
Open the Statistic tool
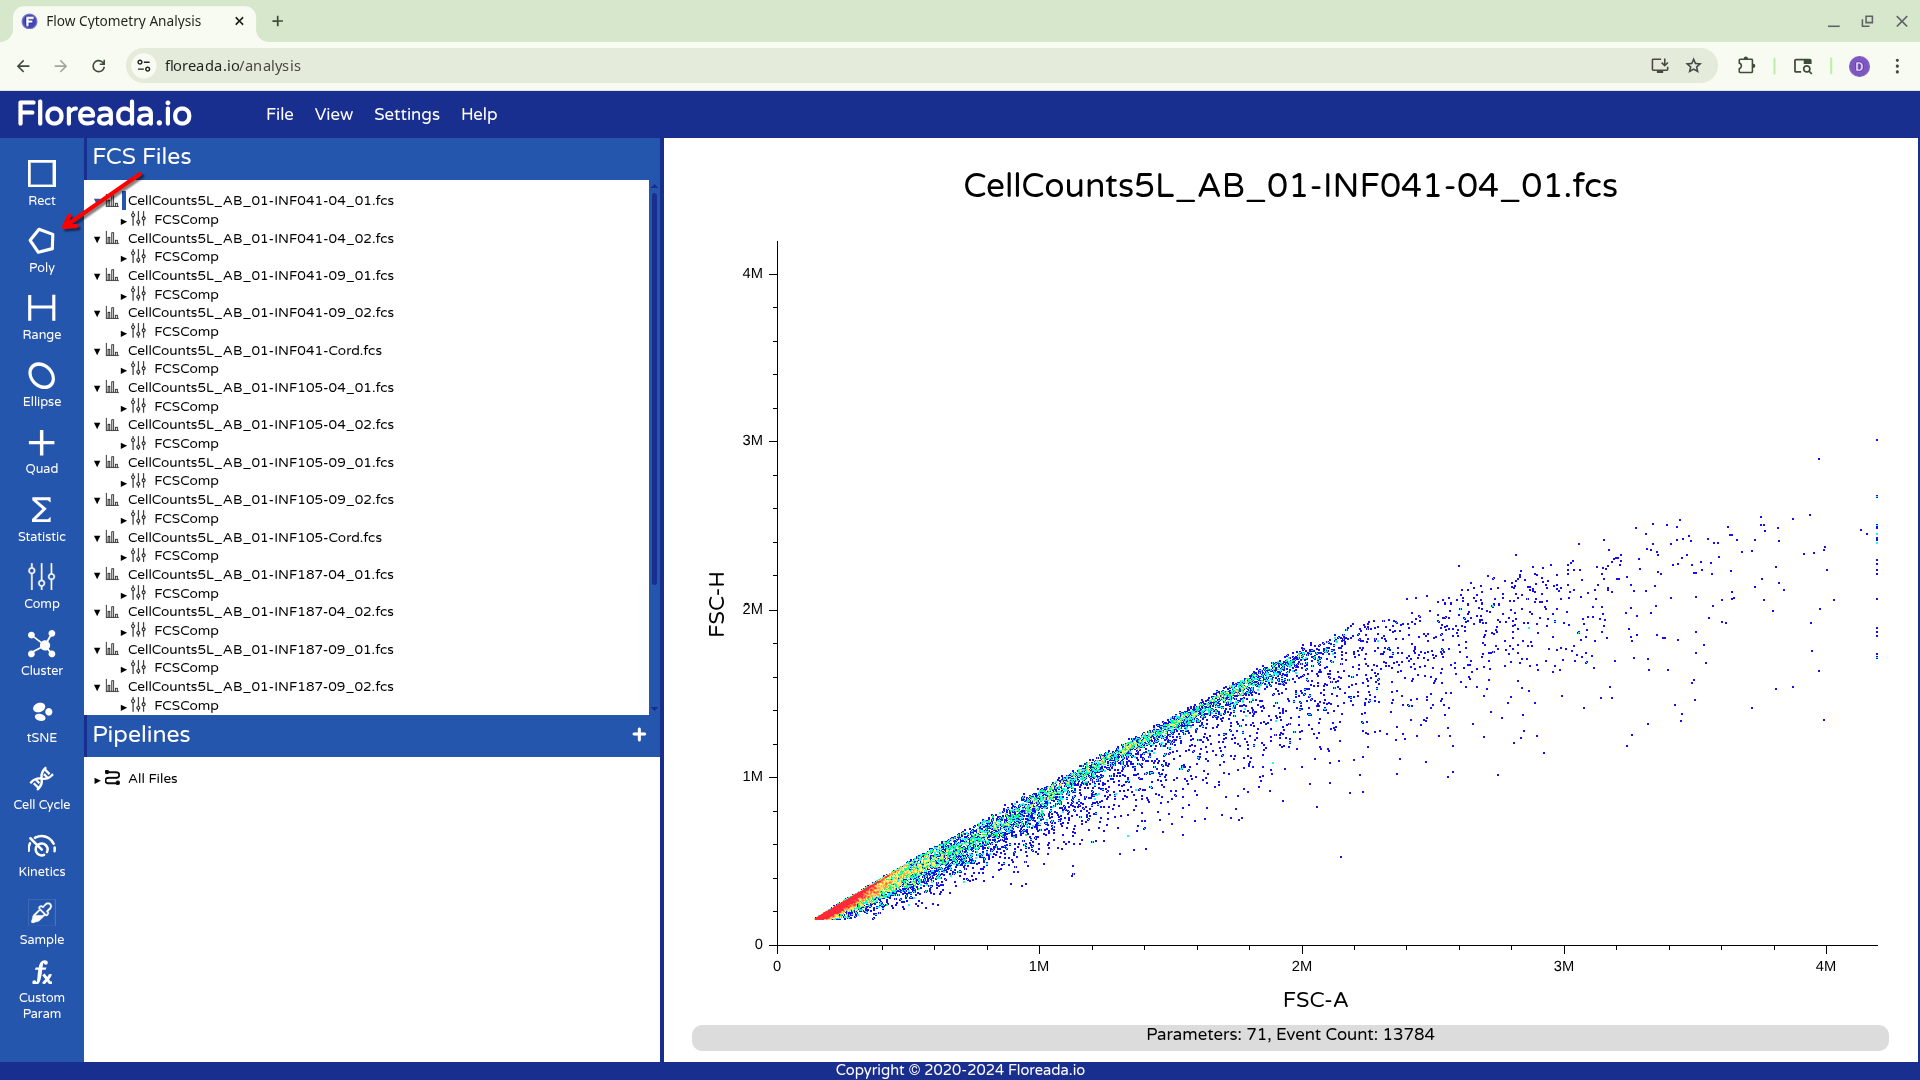(x=41, y=519)
